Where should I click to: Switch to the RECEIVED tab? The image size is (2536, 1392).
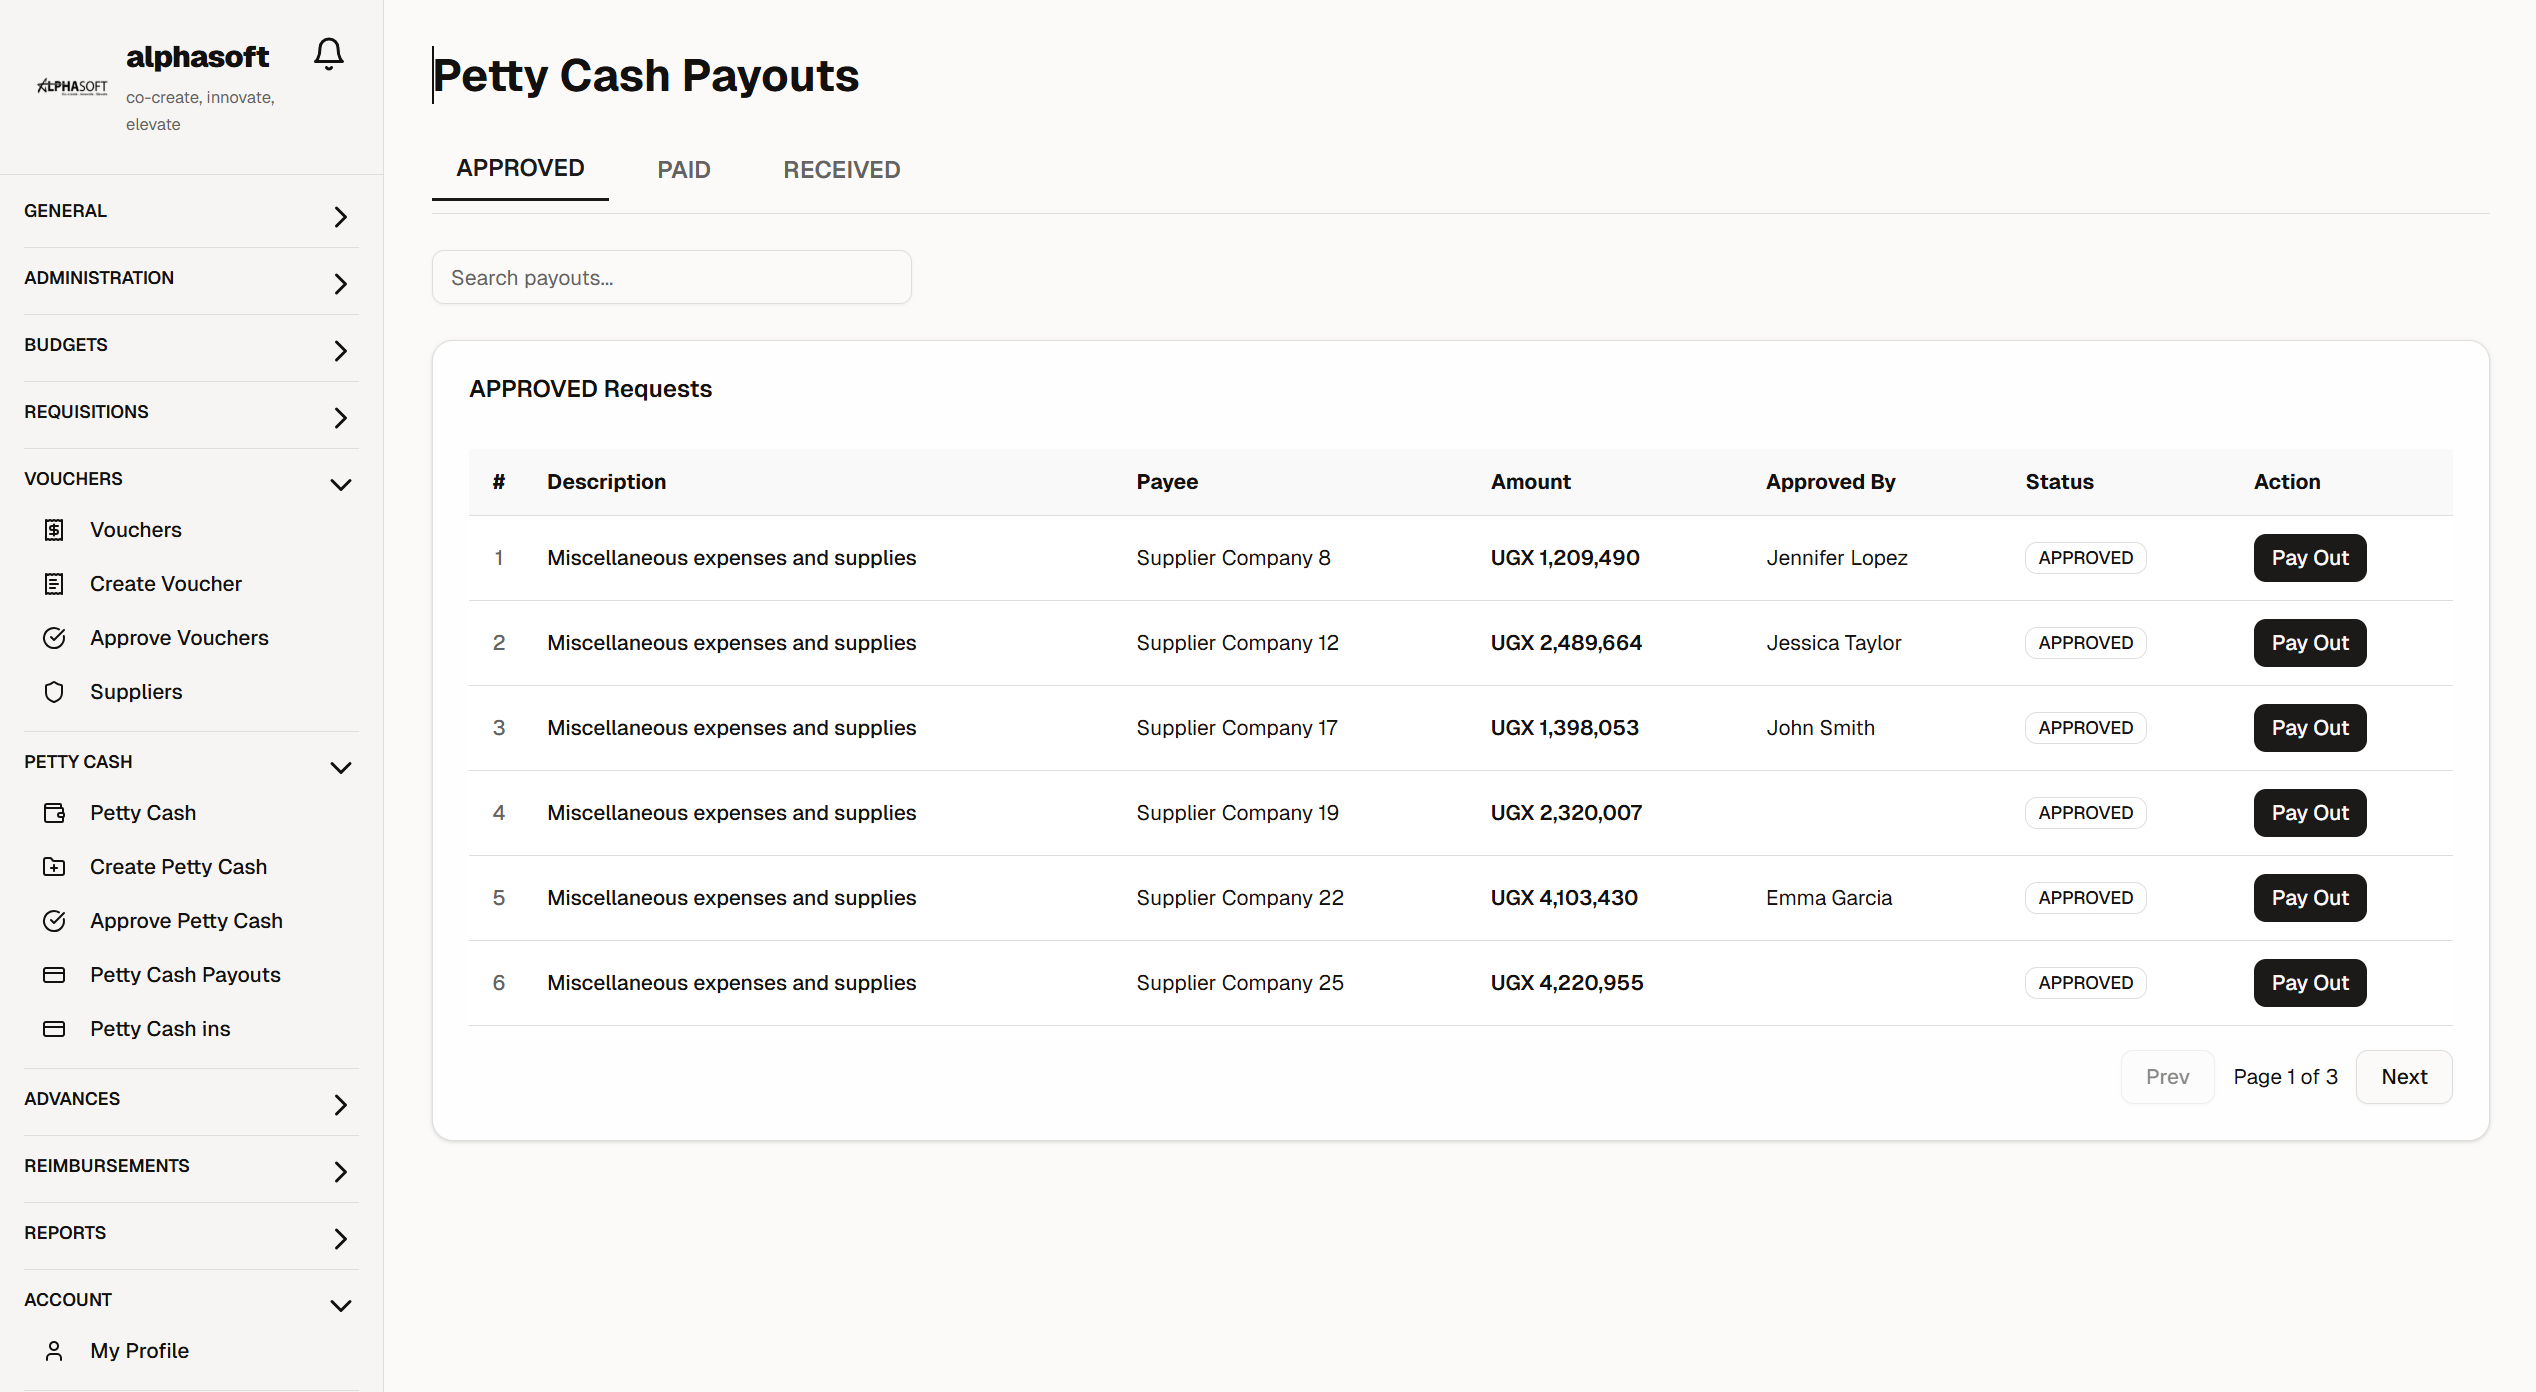(x=841, y=170)
